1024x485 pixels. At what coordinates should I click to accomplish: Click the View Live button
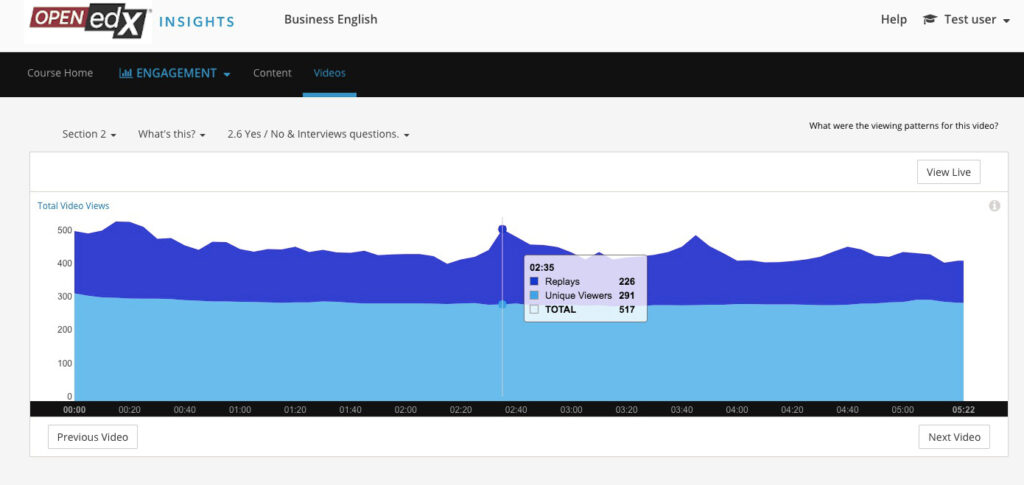pos(948,172)
